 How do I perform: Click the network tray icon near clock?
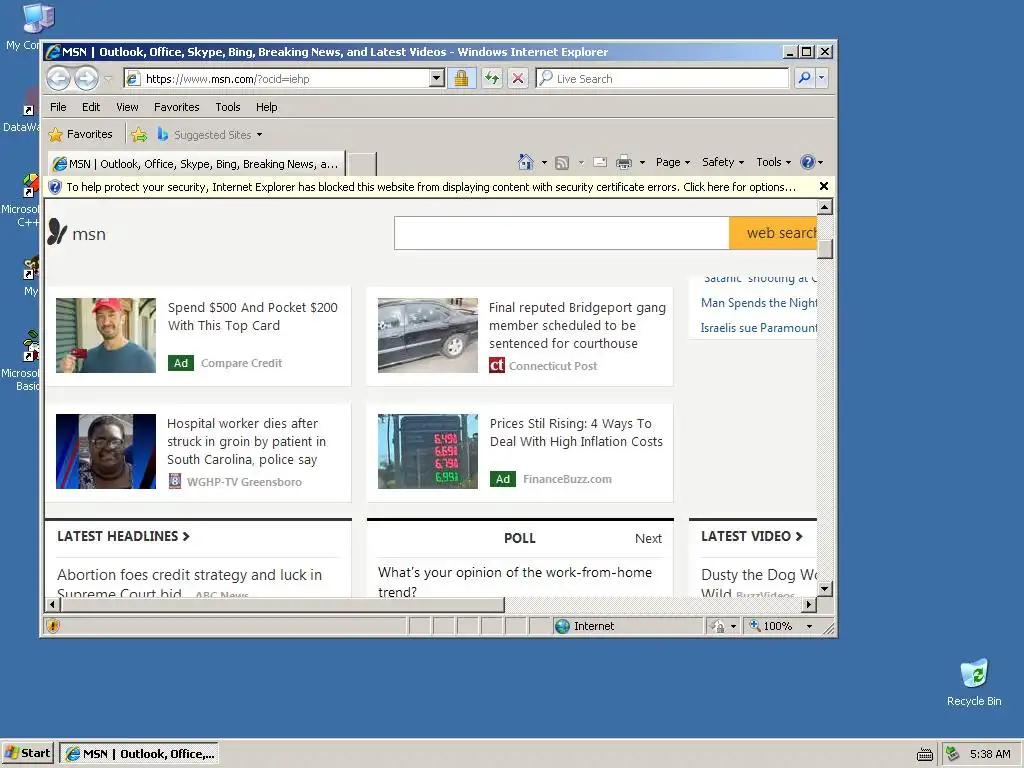pos(952,754)
